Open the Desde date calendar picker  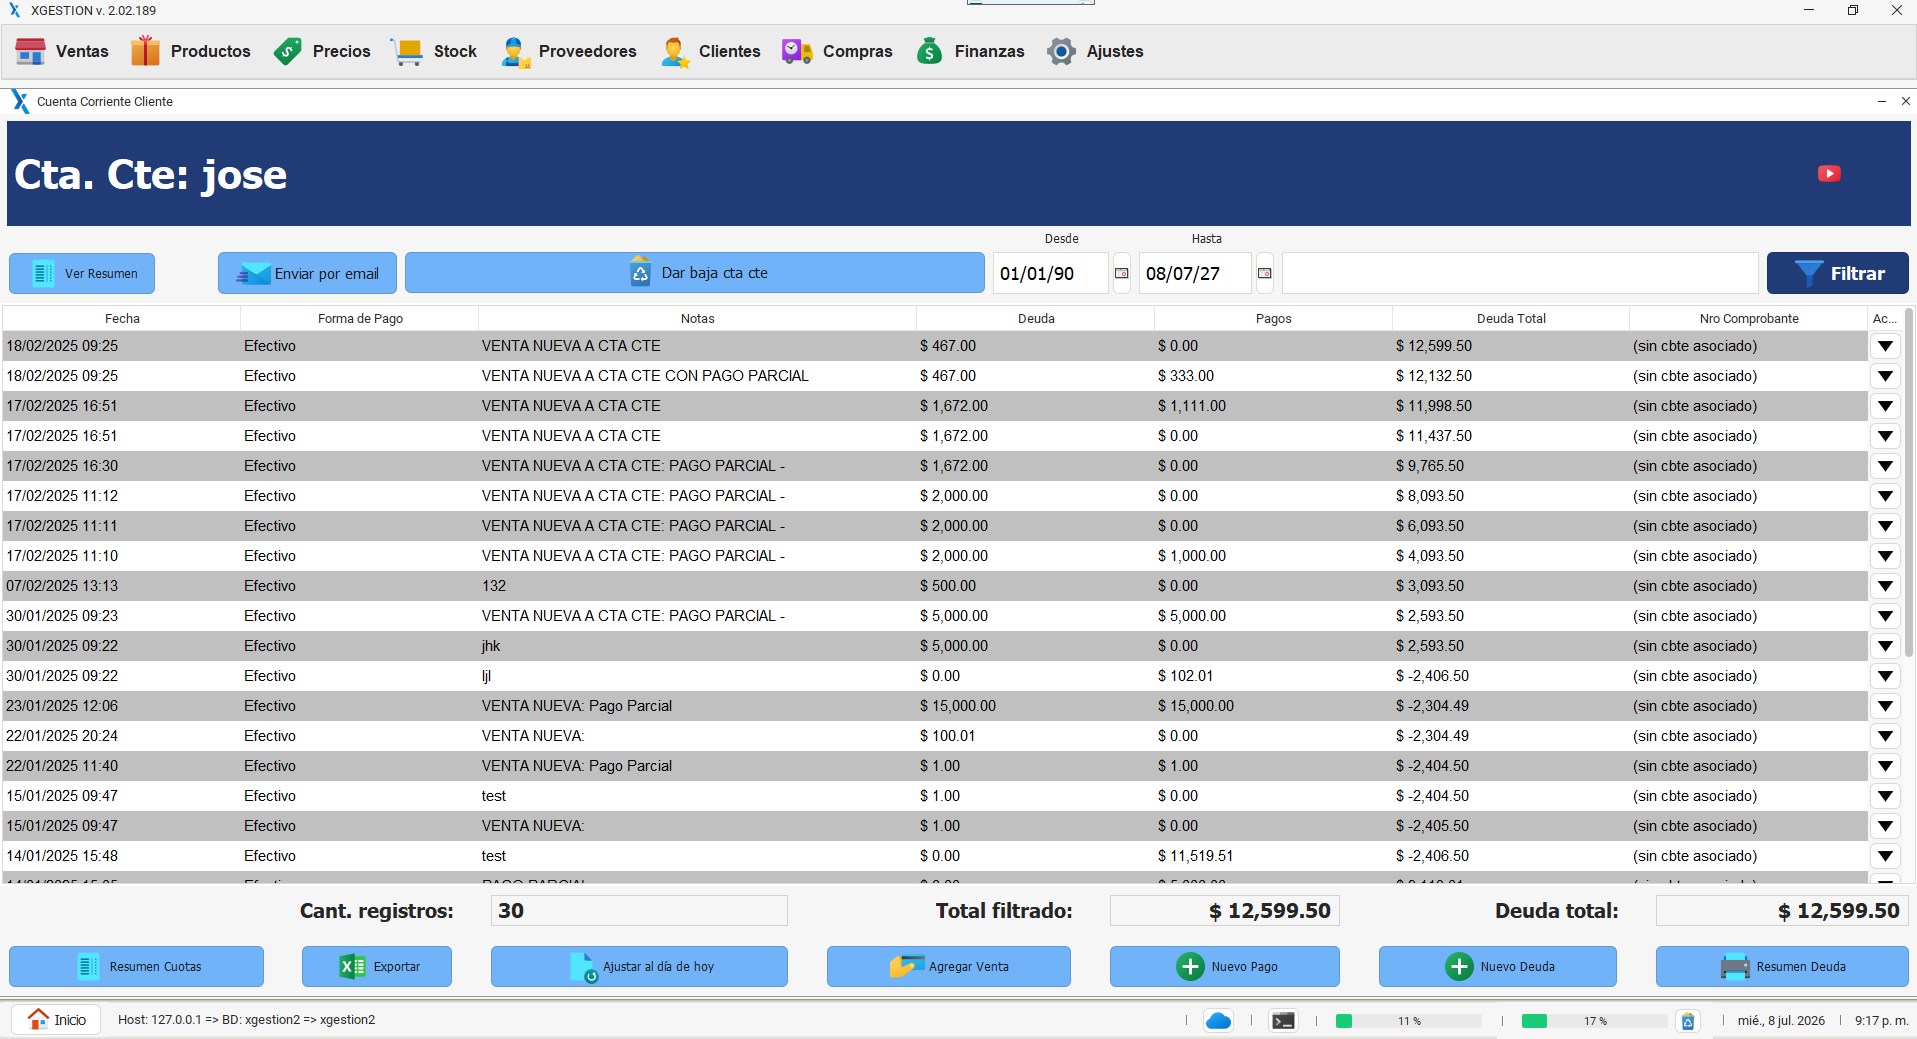[x=1122, y=273]
